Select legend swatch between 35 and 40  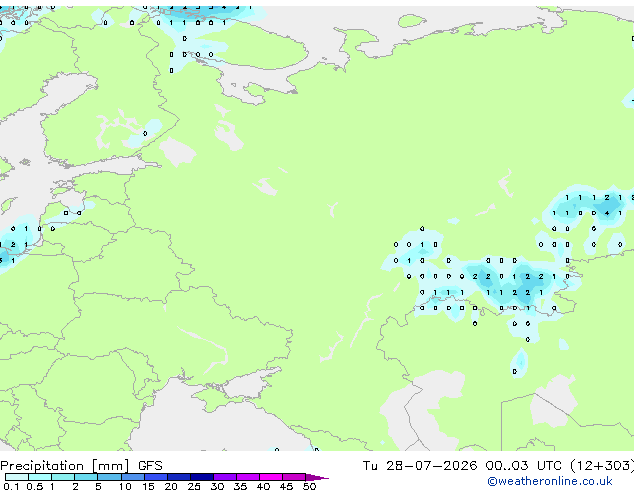[x=248, y=477]
